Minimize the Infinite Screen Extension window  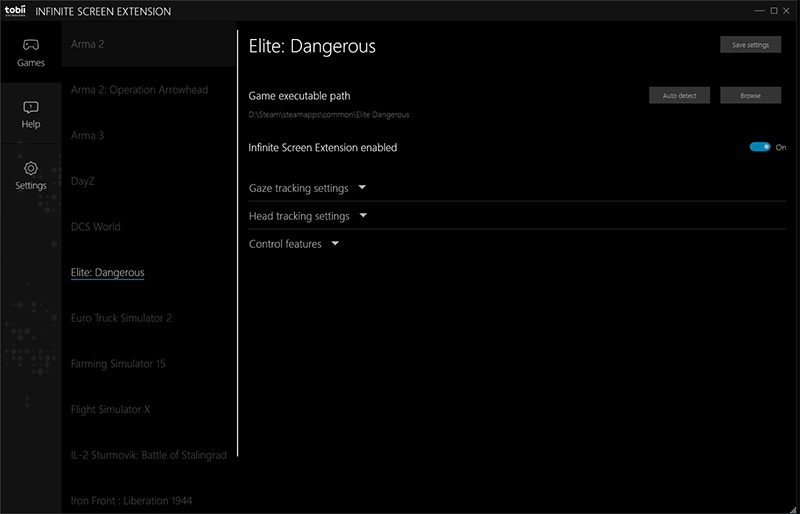click(760, 11)
